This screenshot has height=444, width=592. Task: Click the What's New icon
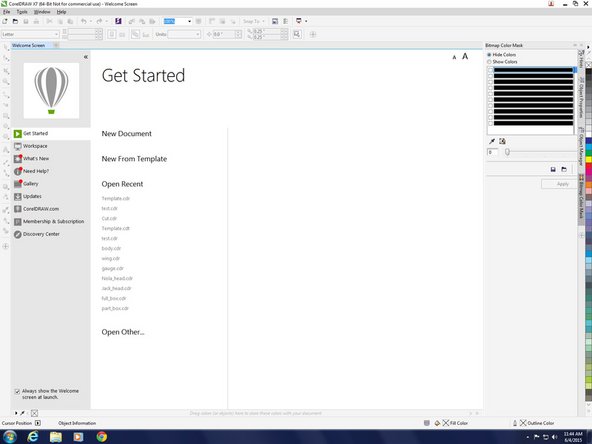[17, 159]
